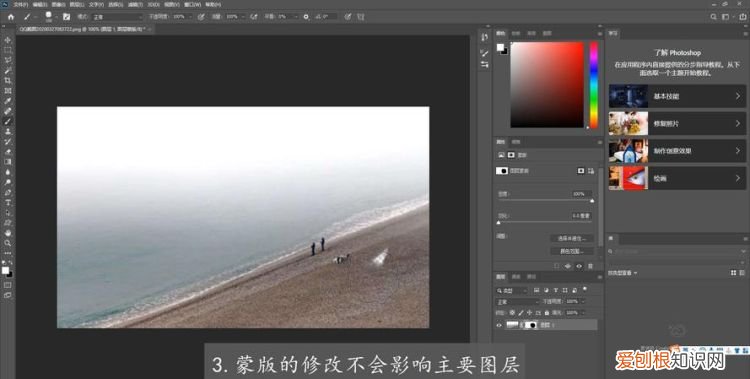The height and width of the screenshot is (379, 750).
Task: Select the Brush tool in the toolbox
Action: pos(8,121)
